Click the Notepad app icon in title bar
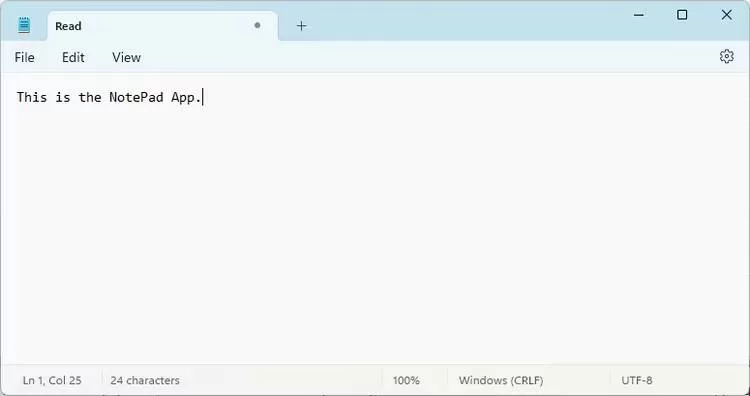Image resolution: width=750 pixels, height=396 pixels. (24, 25)
